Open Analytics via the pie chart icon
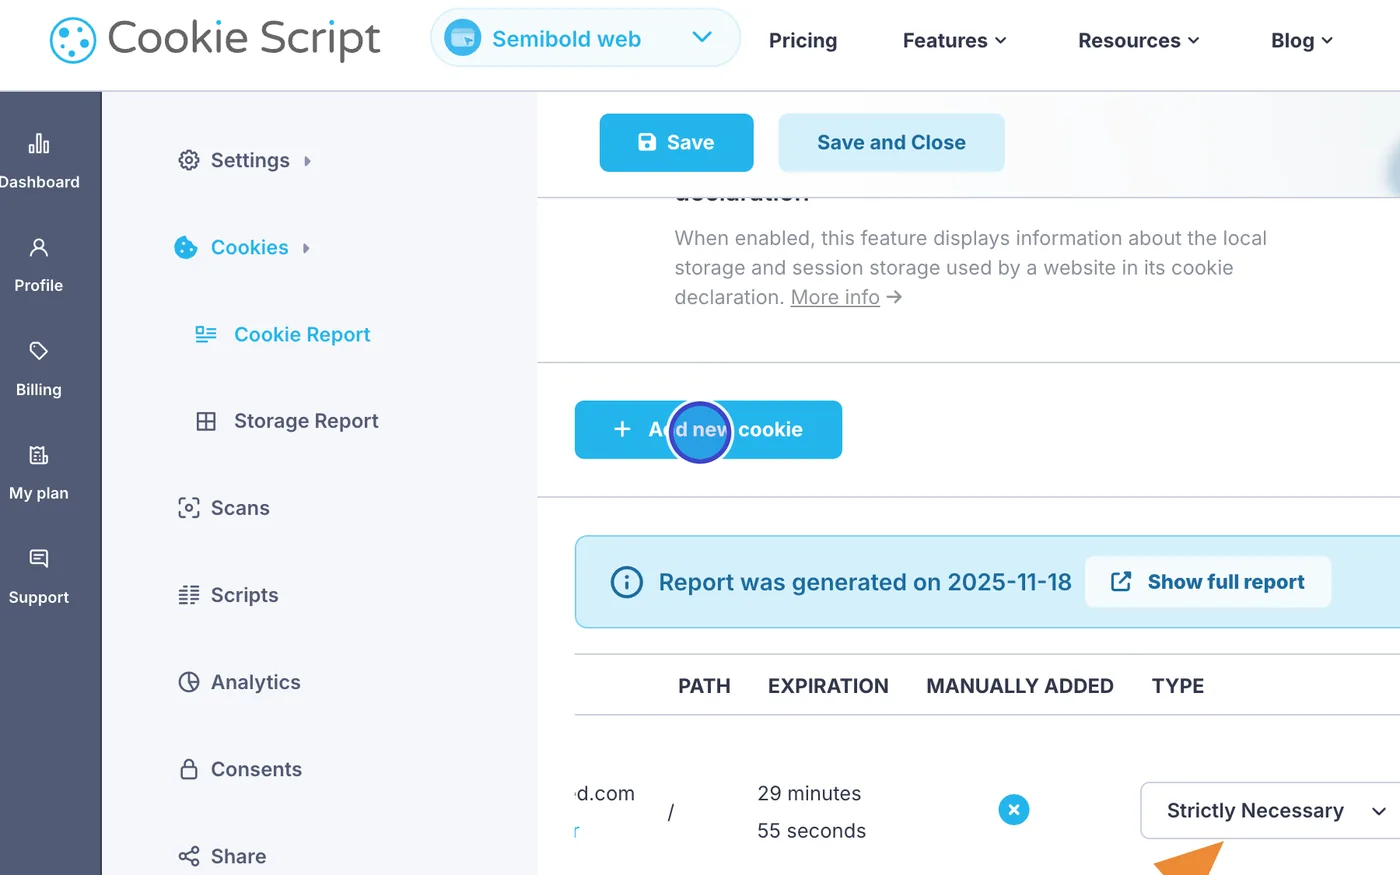The image size is (1400, 875). click(188, 682)
